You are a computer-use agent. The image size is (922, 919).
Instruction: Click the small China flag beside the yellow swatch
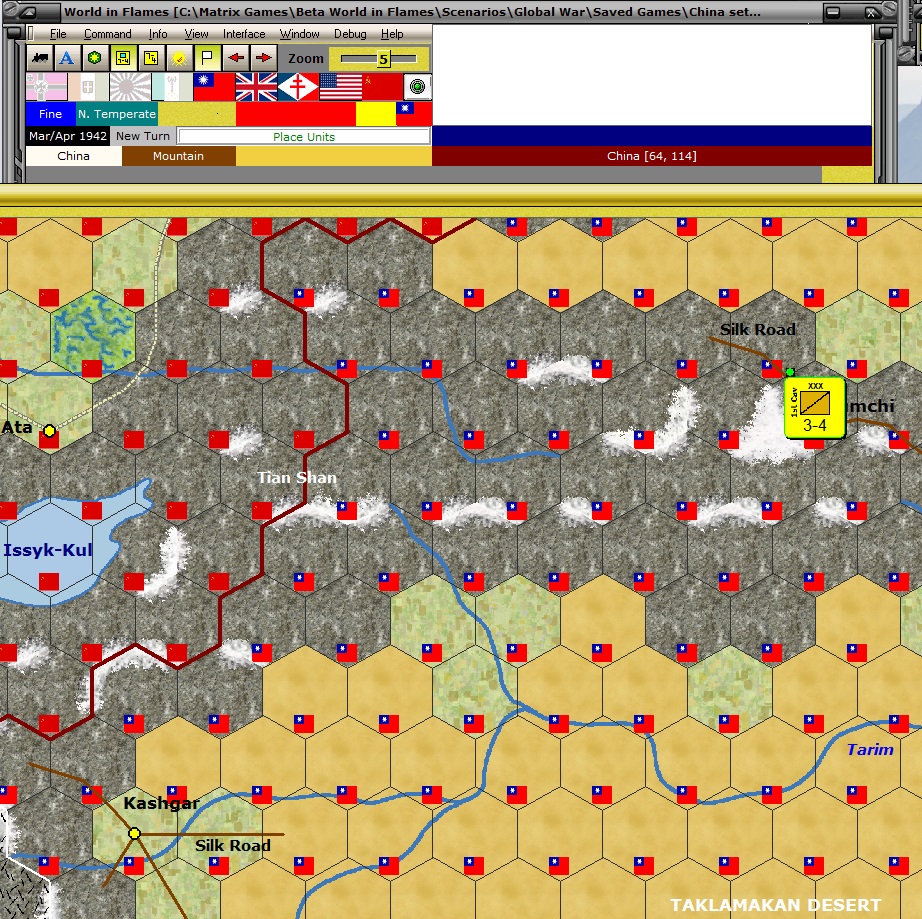(414, 114)
